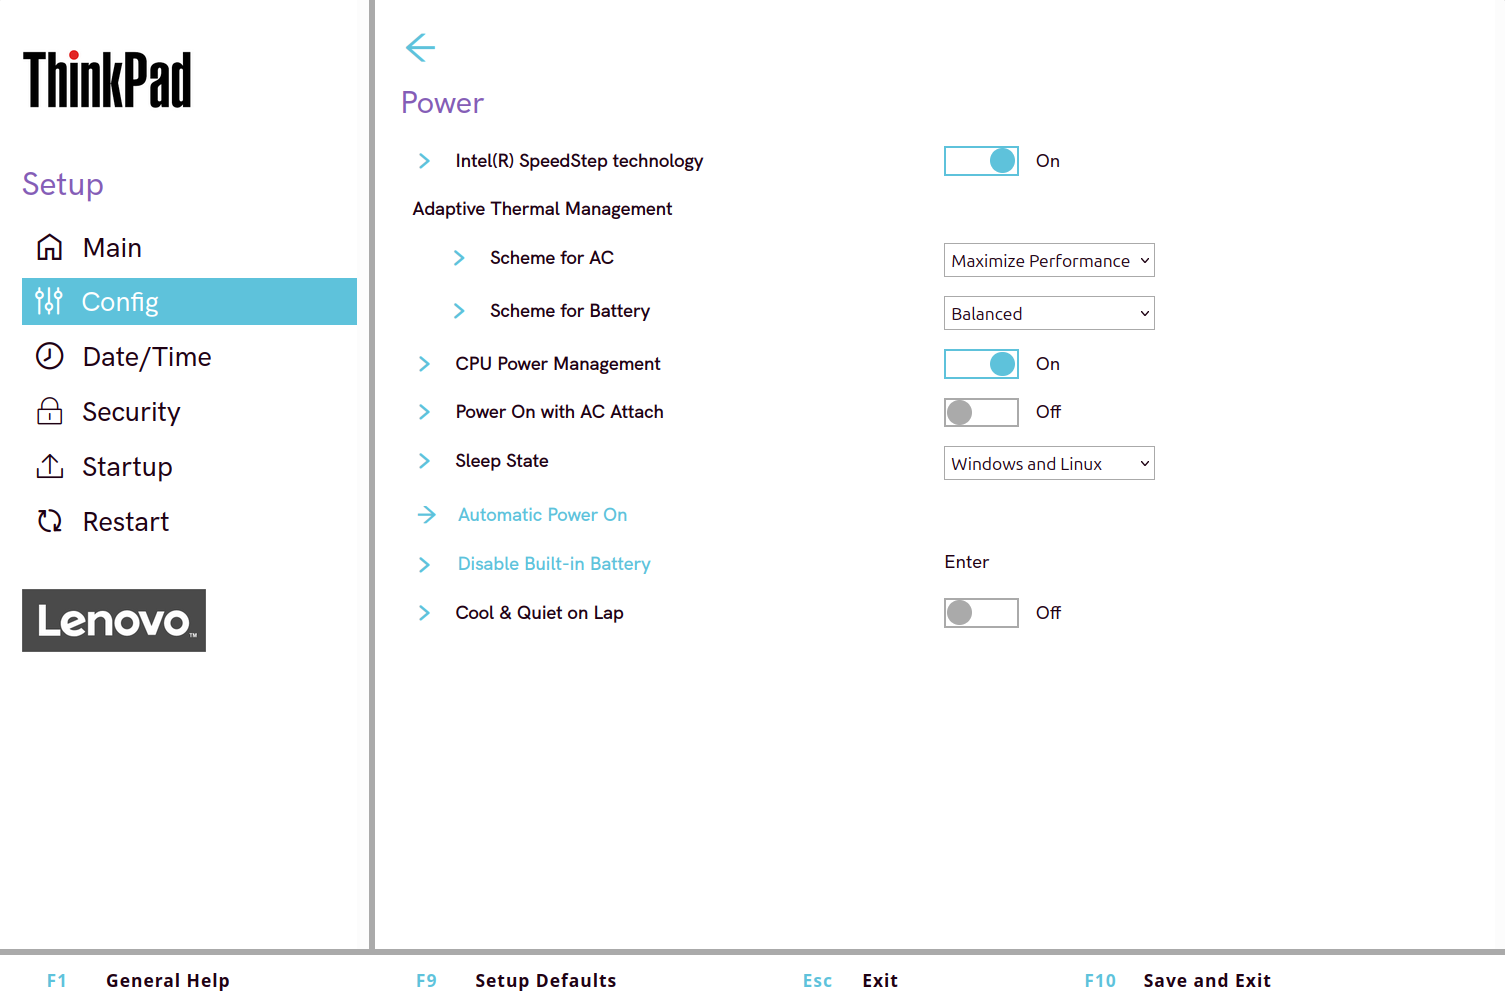Viewport: 1505px width, 1002px height.
Task: Open the Restart menu item
Action: tap(189, 521)
